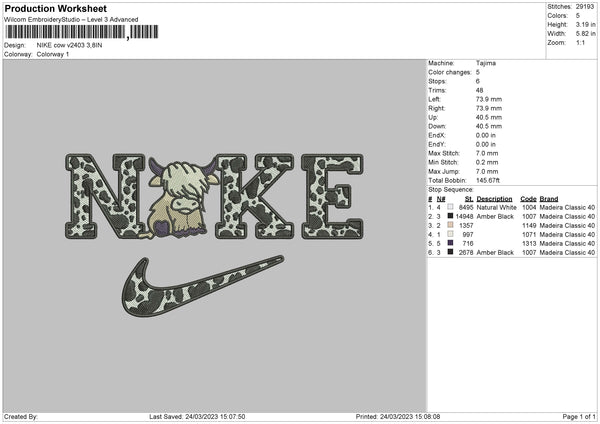600x424 pixels.
Task: Click the thread code 1004
Action: (x=529, y=207)
